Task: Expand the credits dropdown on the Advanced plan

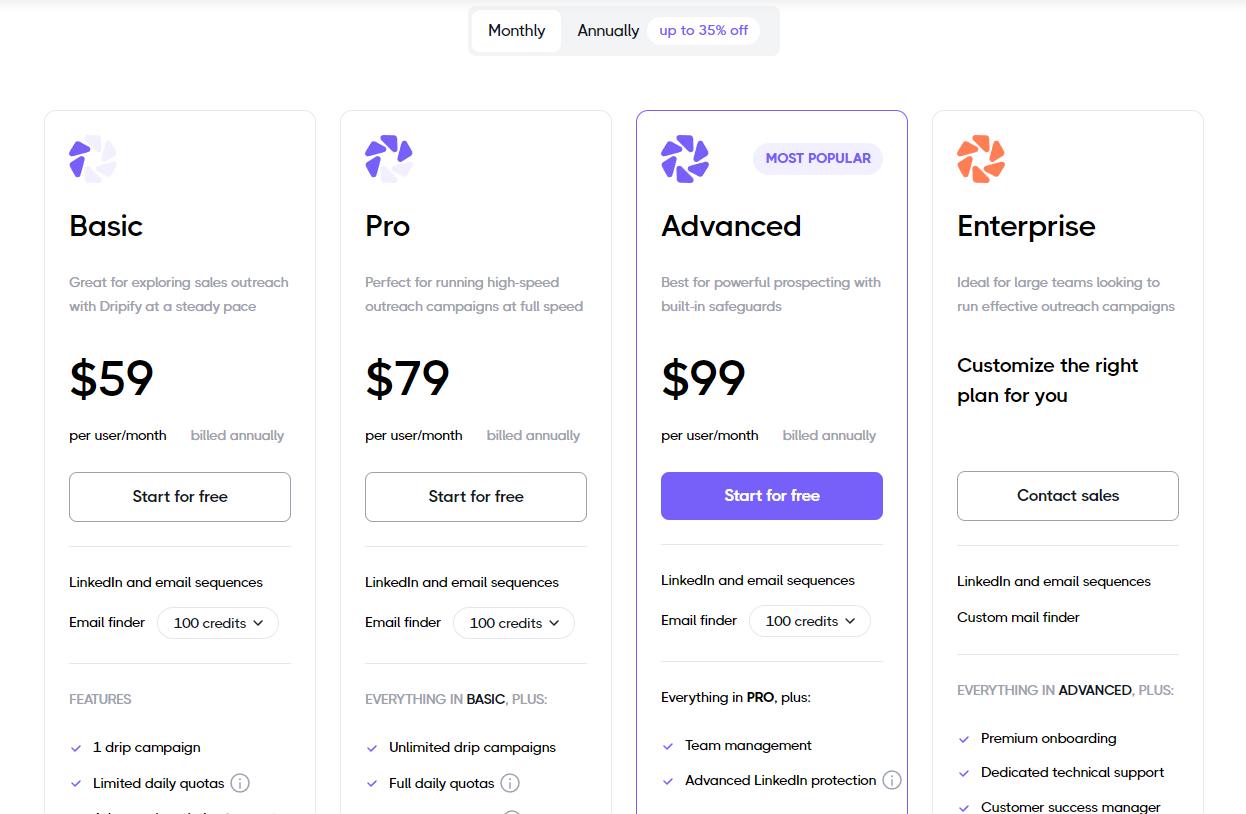Action: click(x=810, y=620)
